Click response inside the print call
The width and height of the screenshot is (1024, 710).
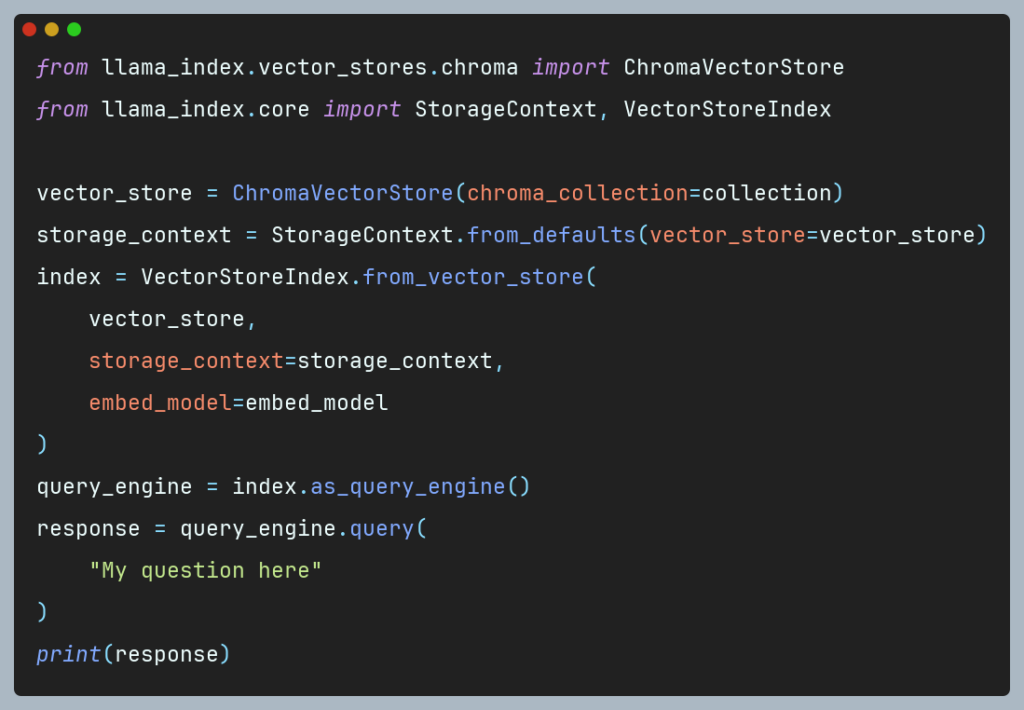(x=168, y=654)
